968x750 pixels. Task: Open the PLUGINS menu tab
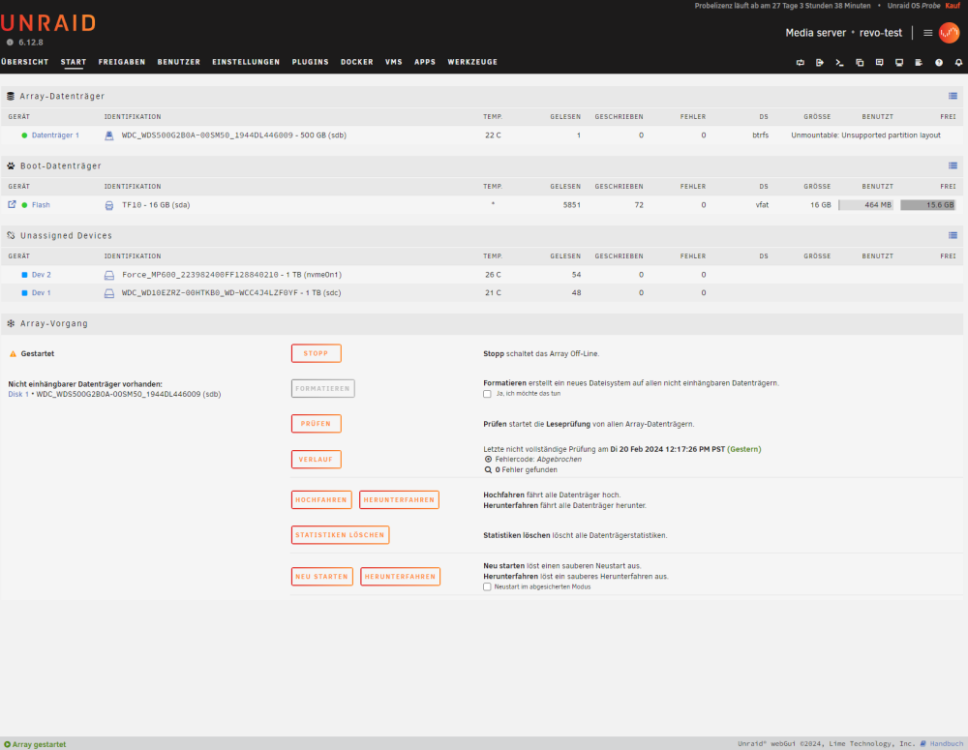(x=310, y=62)
